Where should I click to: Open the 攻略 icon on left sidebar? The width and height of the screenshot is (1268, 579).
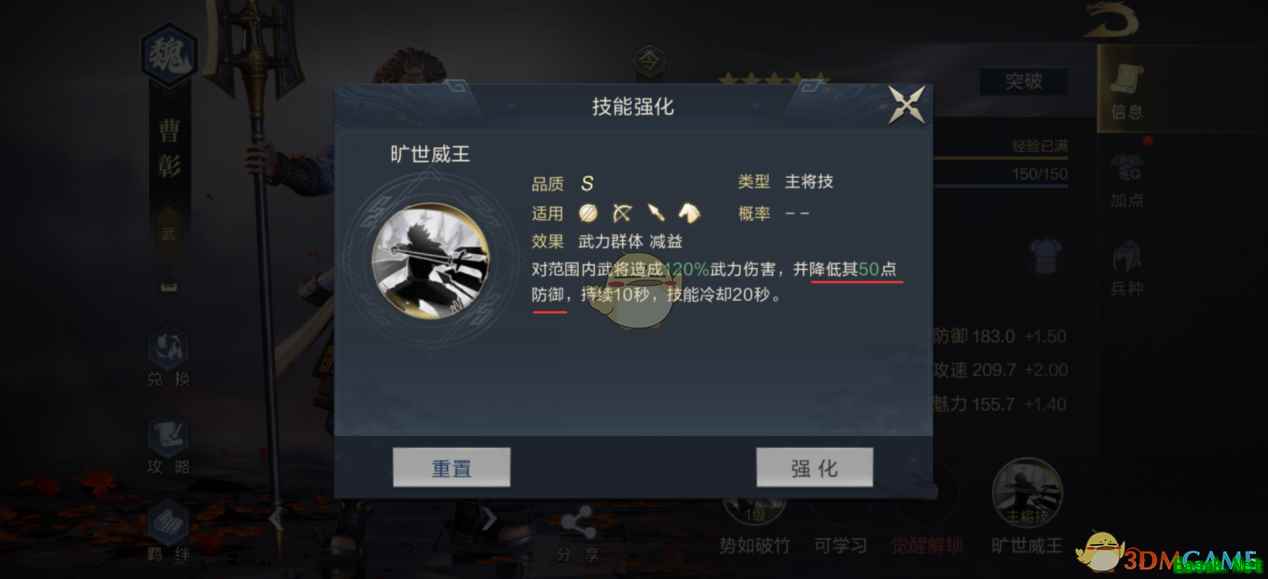tap(167, 447)
